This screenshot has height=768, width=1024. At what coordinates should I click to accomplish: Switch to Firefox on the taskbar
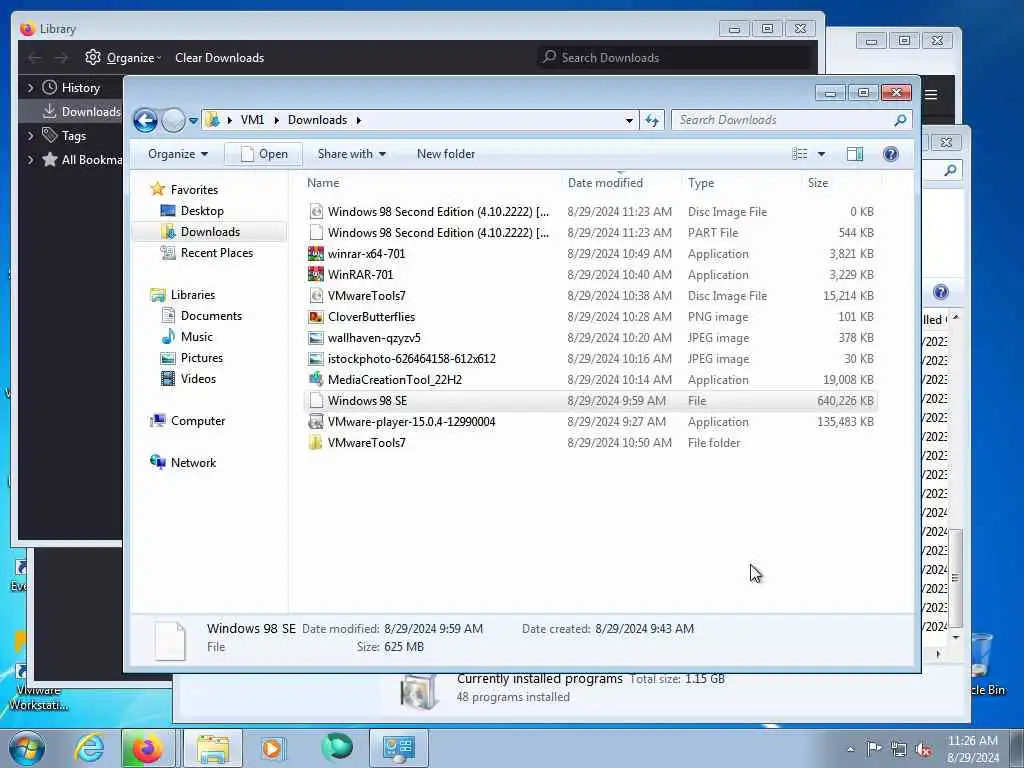[x=148, y=748]
